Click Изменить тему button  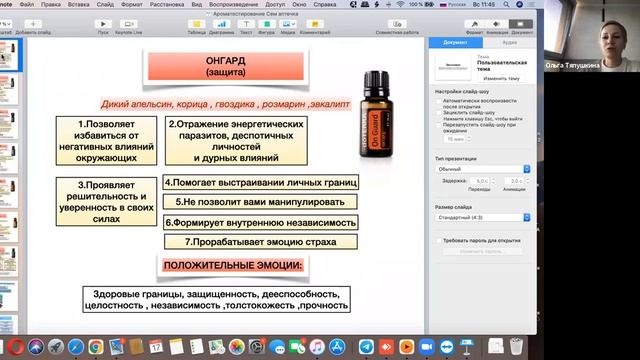coord(501,78)
